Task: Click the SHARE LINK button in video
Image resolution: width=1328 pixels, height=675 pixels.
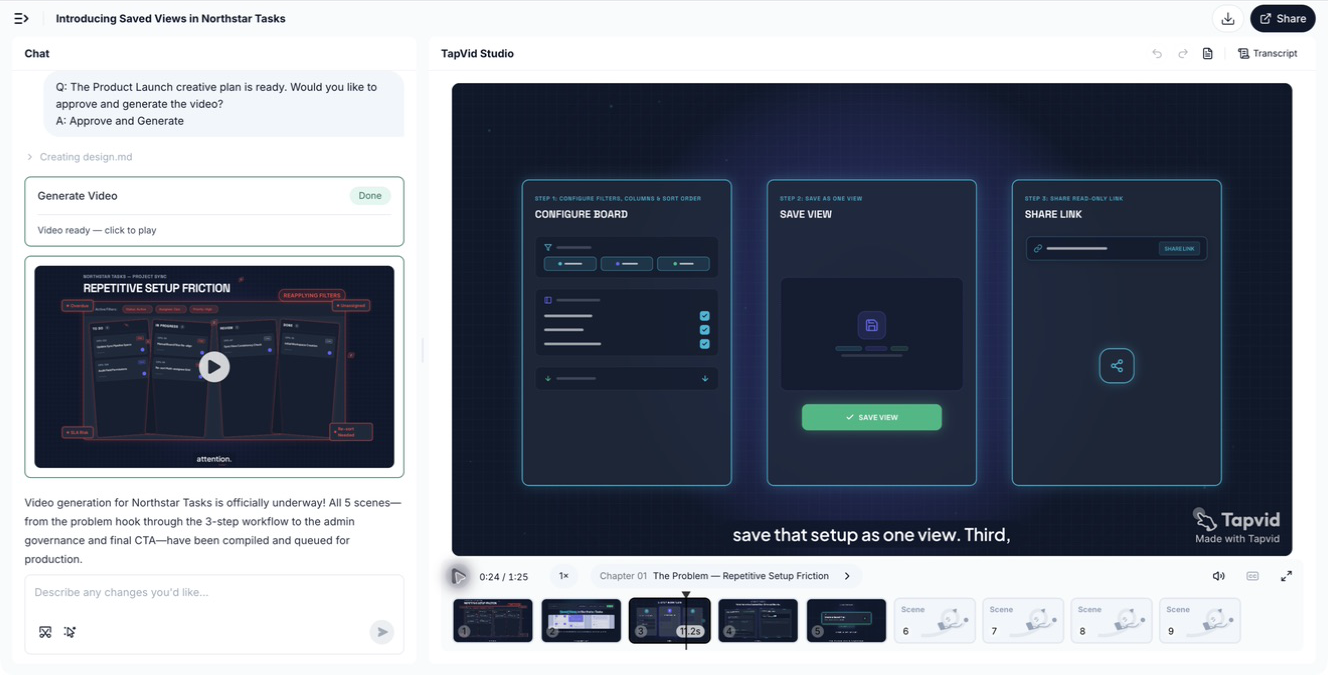Action: [1179, 248]
